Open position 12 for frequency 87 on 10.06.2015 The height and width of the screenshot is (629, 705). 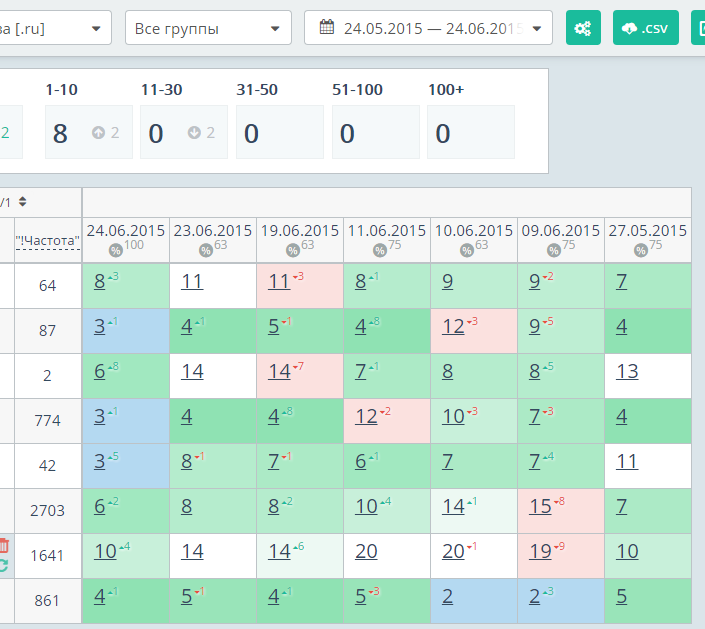pyautogui.click(x=453, y=327)
